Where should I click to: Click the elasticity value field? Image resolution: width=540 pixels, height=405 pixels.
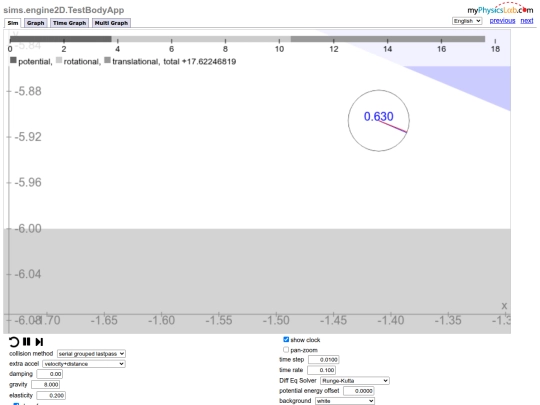pyautogui.click(x=51, y=395)
